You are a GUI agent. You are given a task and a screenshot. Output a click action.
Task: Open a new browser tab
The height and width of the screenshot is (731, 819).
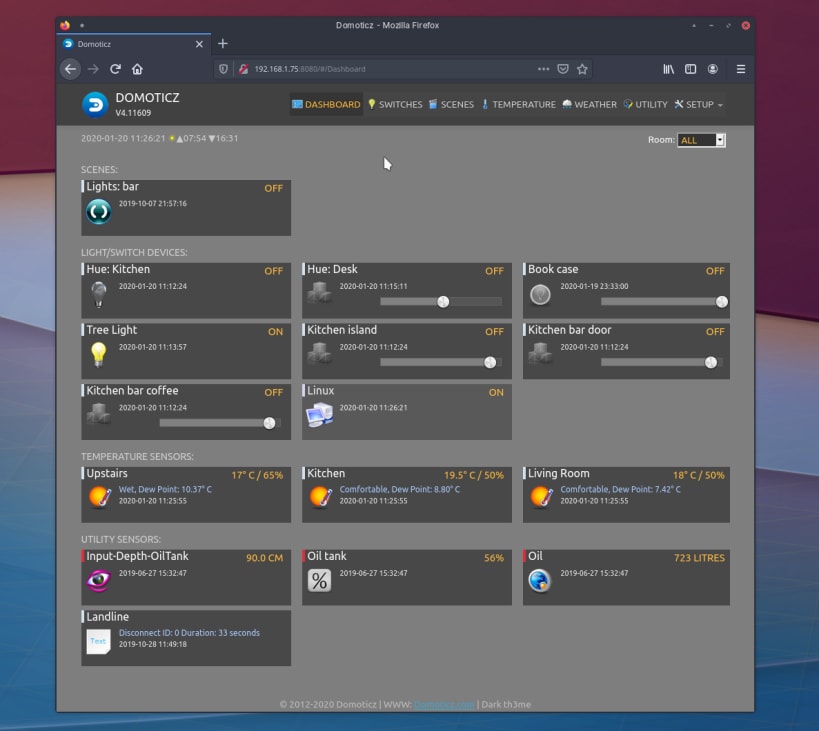click(223, 44)
